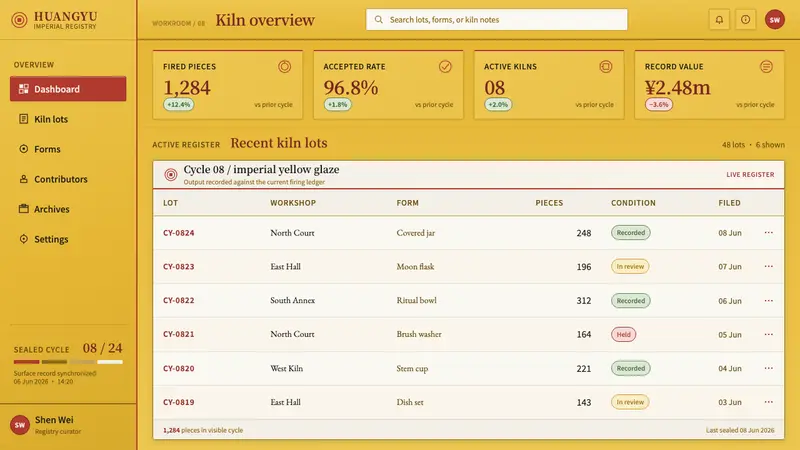
Task: Click the Moon flask form cell
Action: (415, 266)
